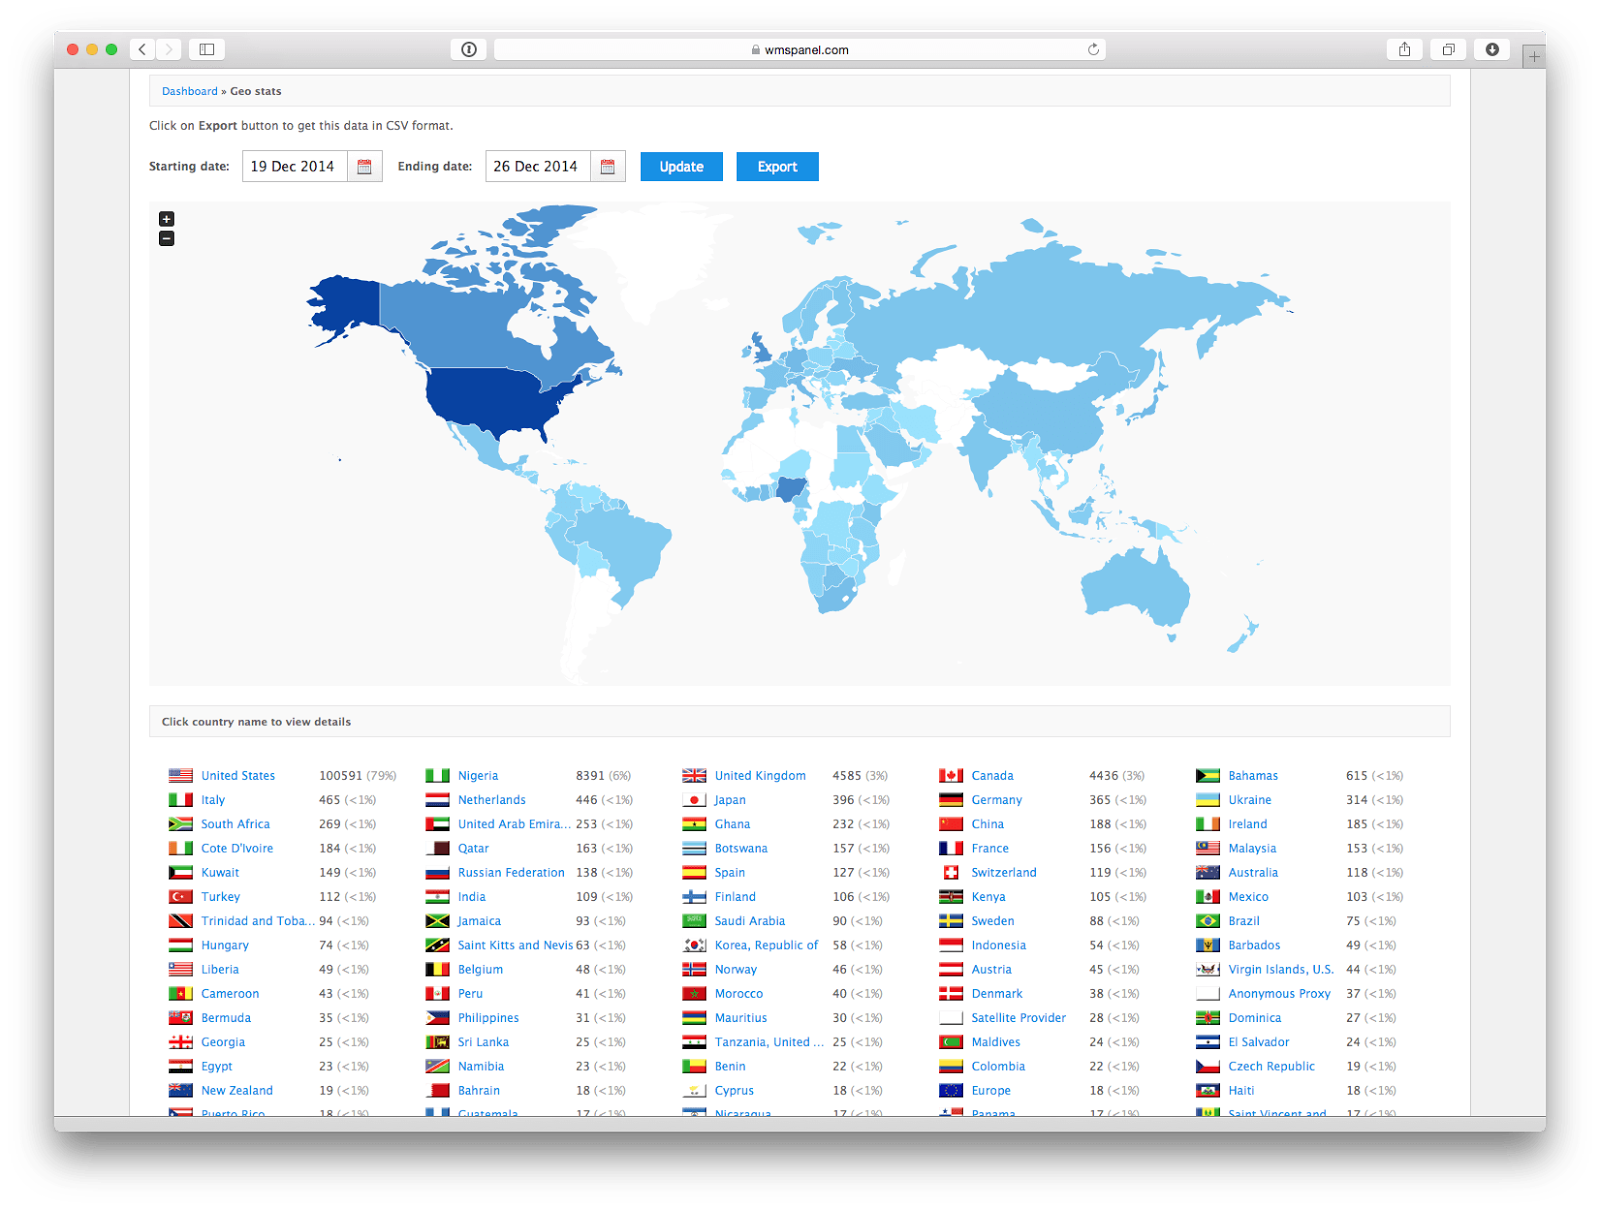Open Saint Kitts and Nevis details

tap(515, 945)
